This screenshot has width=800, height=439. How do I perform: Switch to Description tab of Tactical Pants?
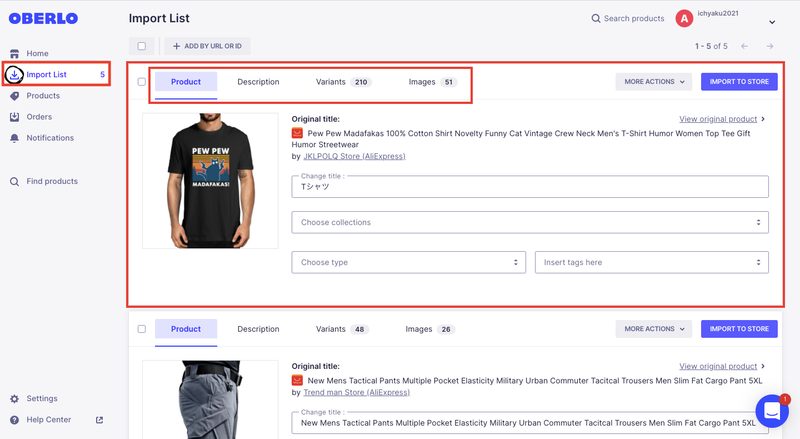(258, 329)
